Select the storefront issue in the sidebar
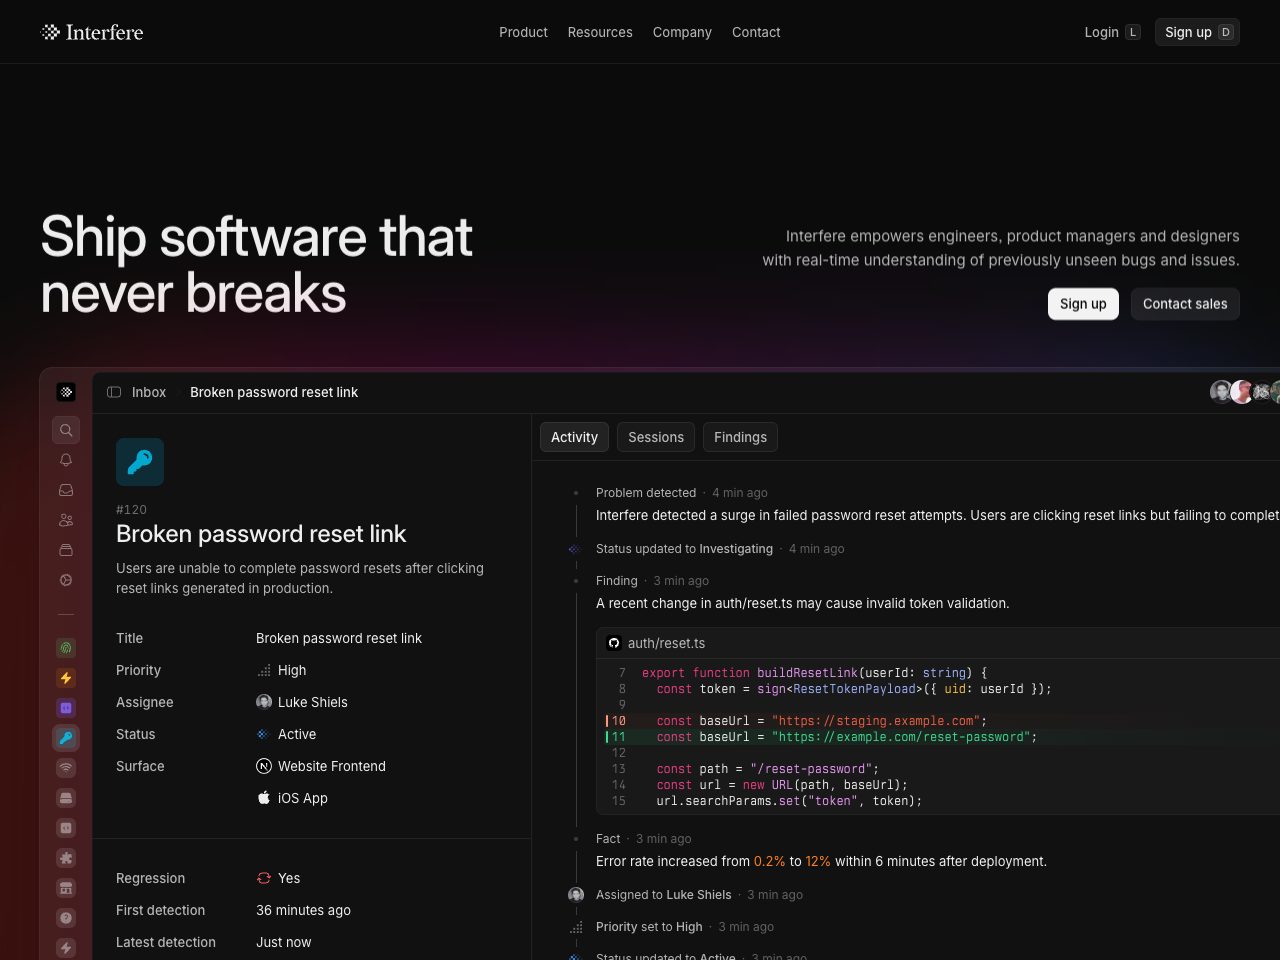Screen dimensions: 1280x960 click(x=66, y=888)
